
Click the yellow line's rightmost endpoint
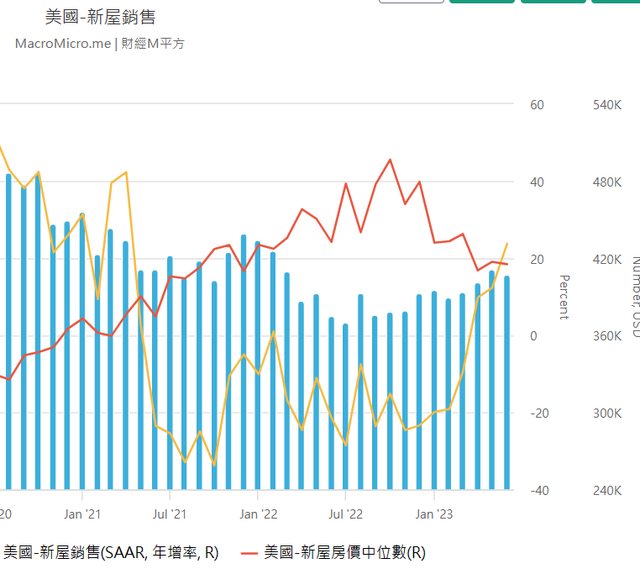[x=507, y=243]
